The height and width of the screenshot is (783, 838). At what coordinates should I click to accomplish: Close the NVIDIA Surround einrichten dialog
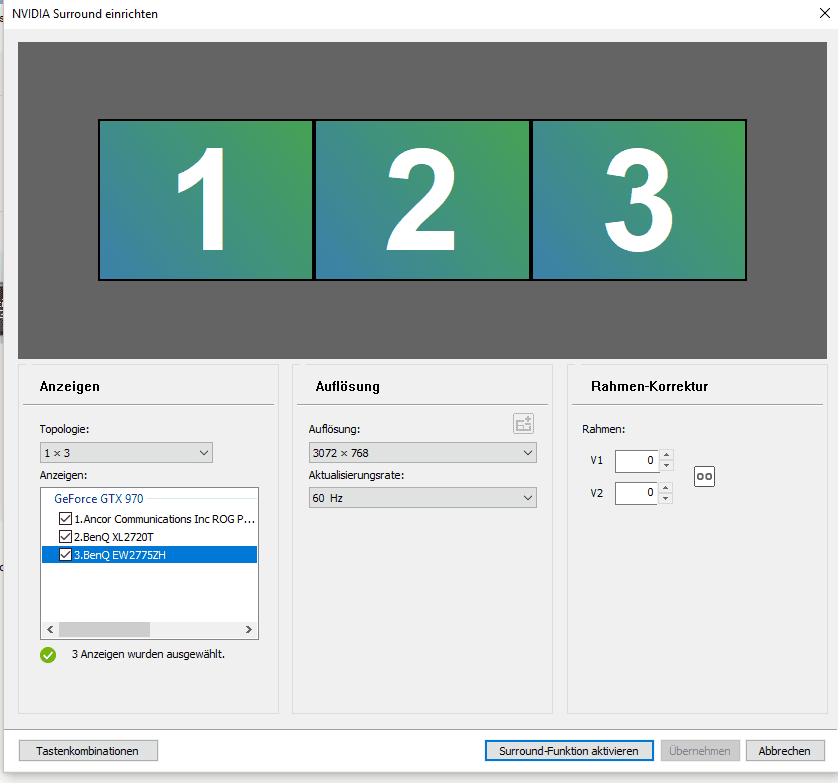(x=824, y=13)
